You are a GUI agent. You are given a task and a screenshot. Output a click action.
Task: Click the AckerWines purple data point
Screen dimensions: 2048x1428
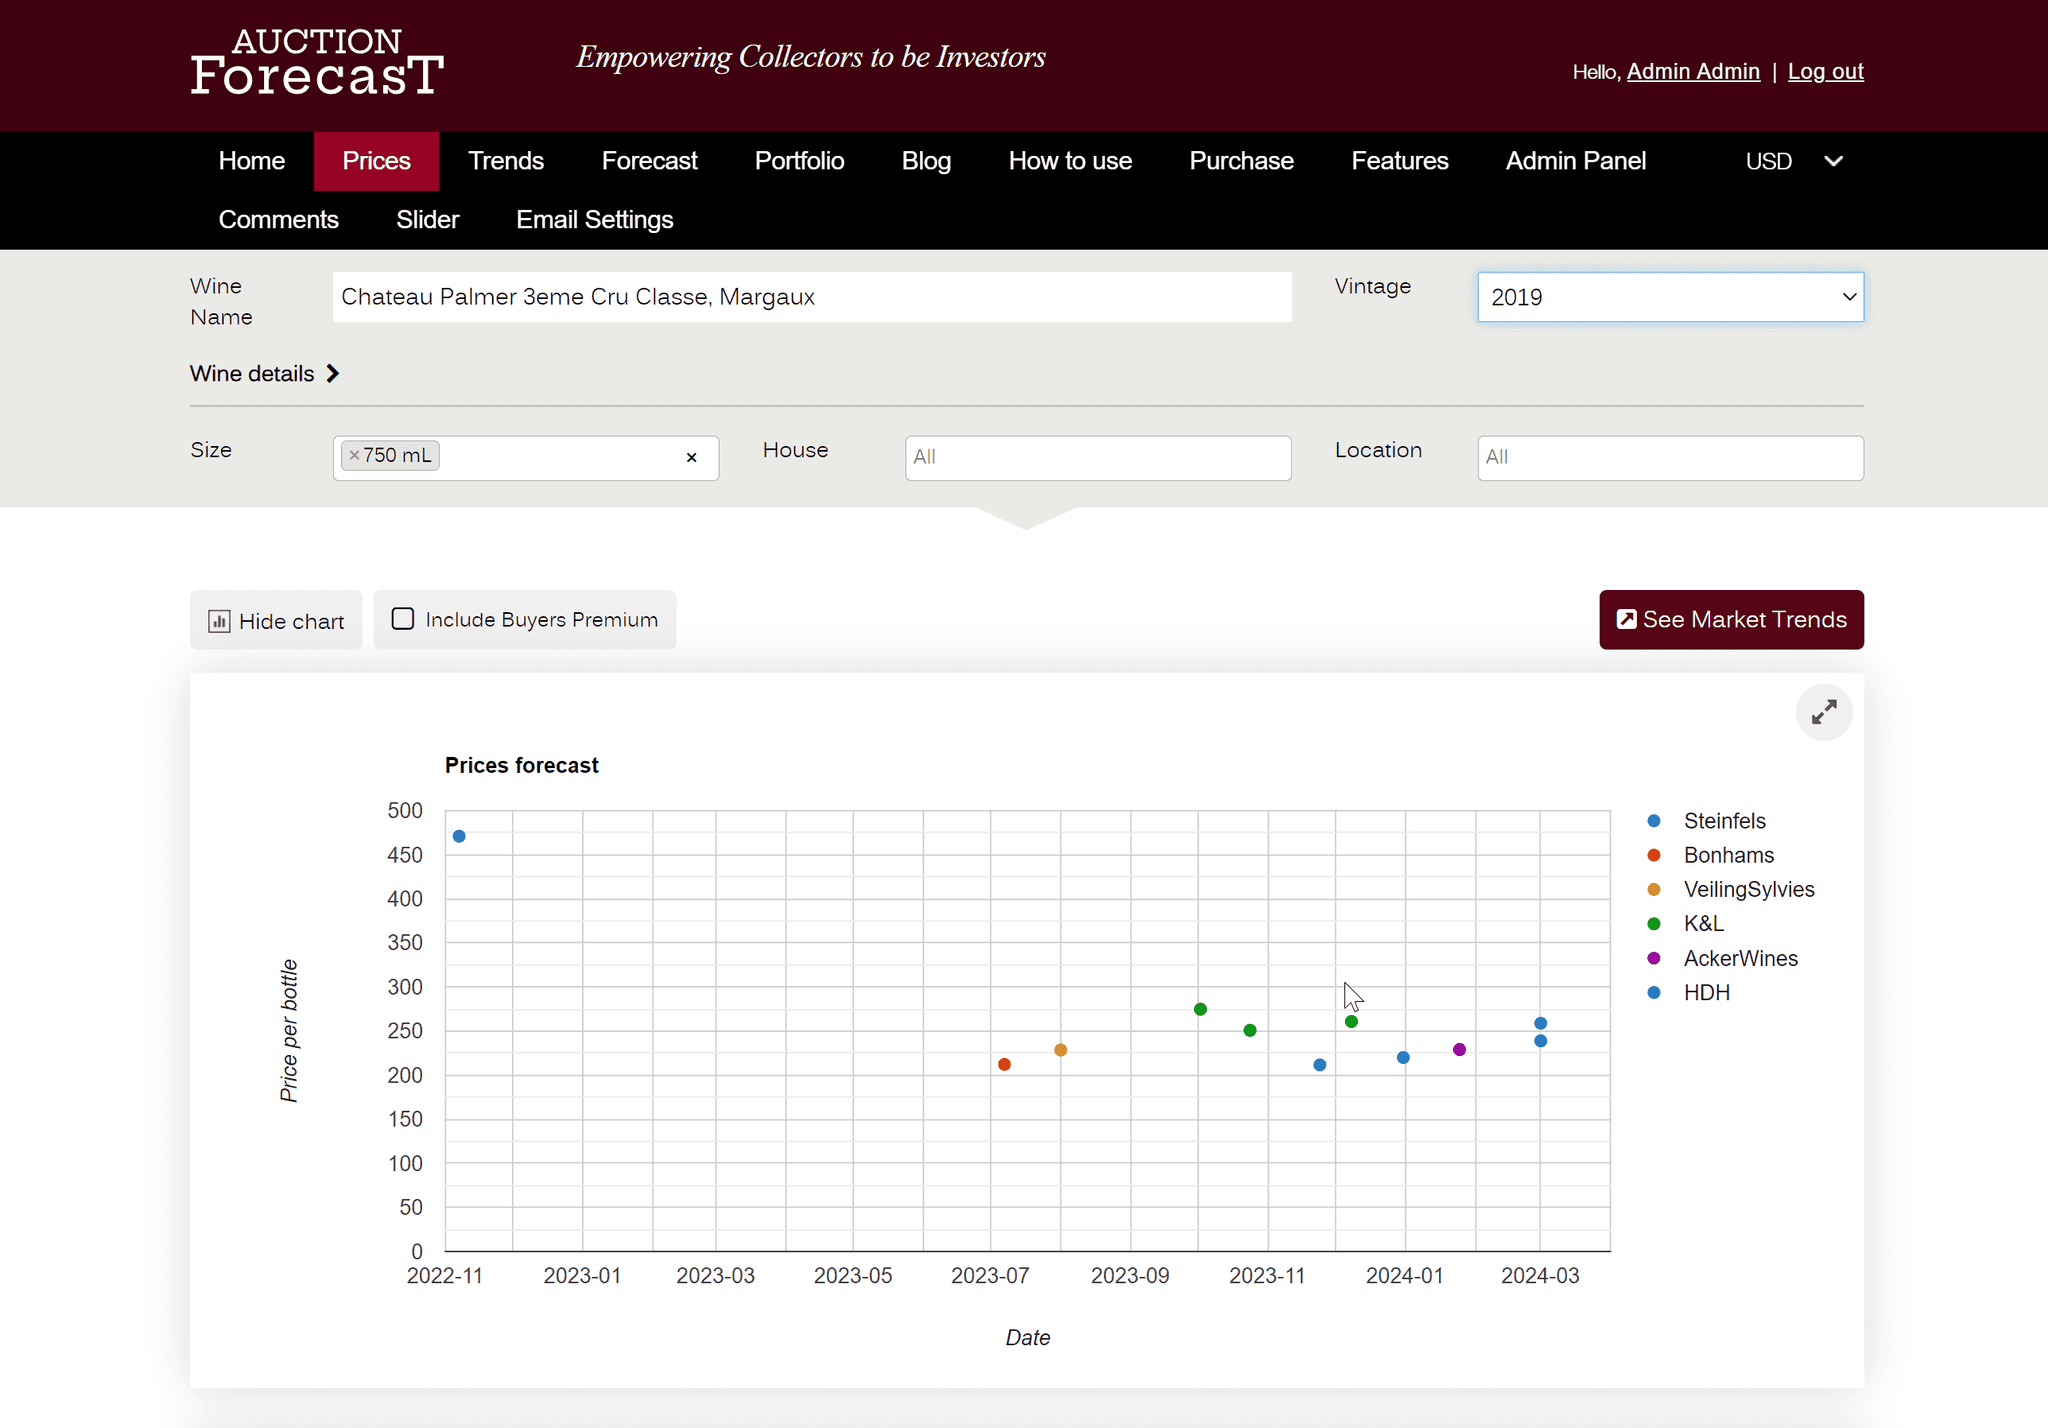click(x=1459, y=1050)
